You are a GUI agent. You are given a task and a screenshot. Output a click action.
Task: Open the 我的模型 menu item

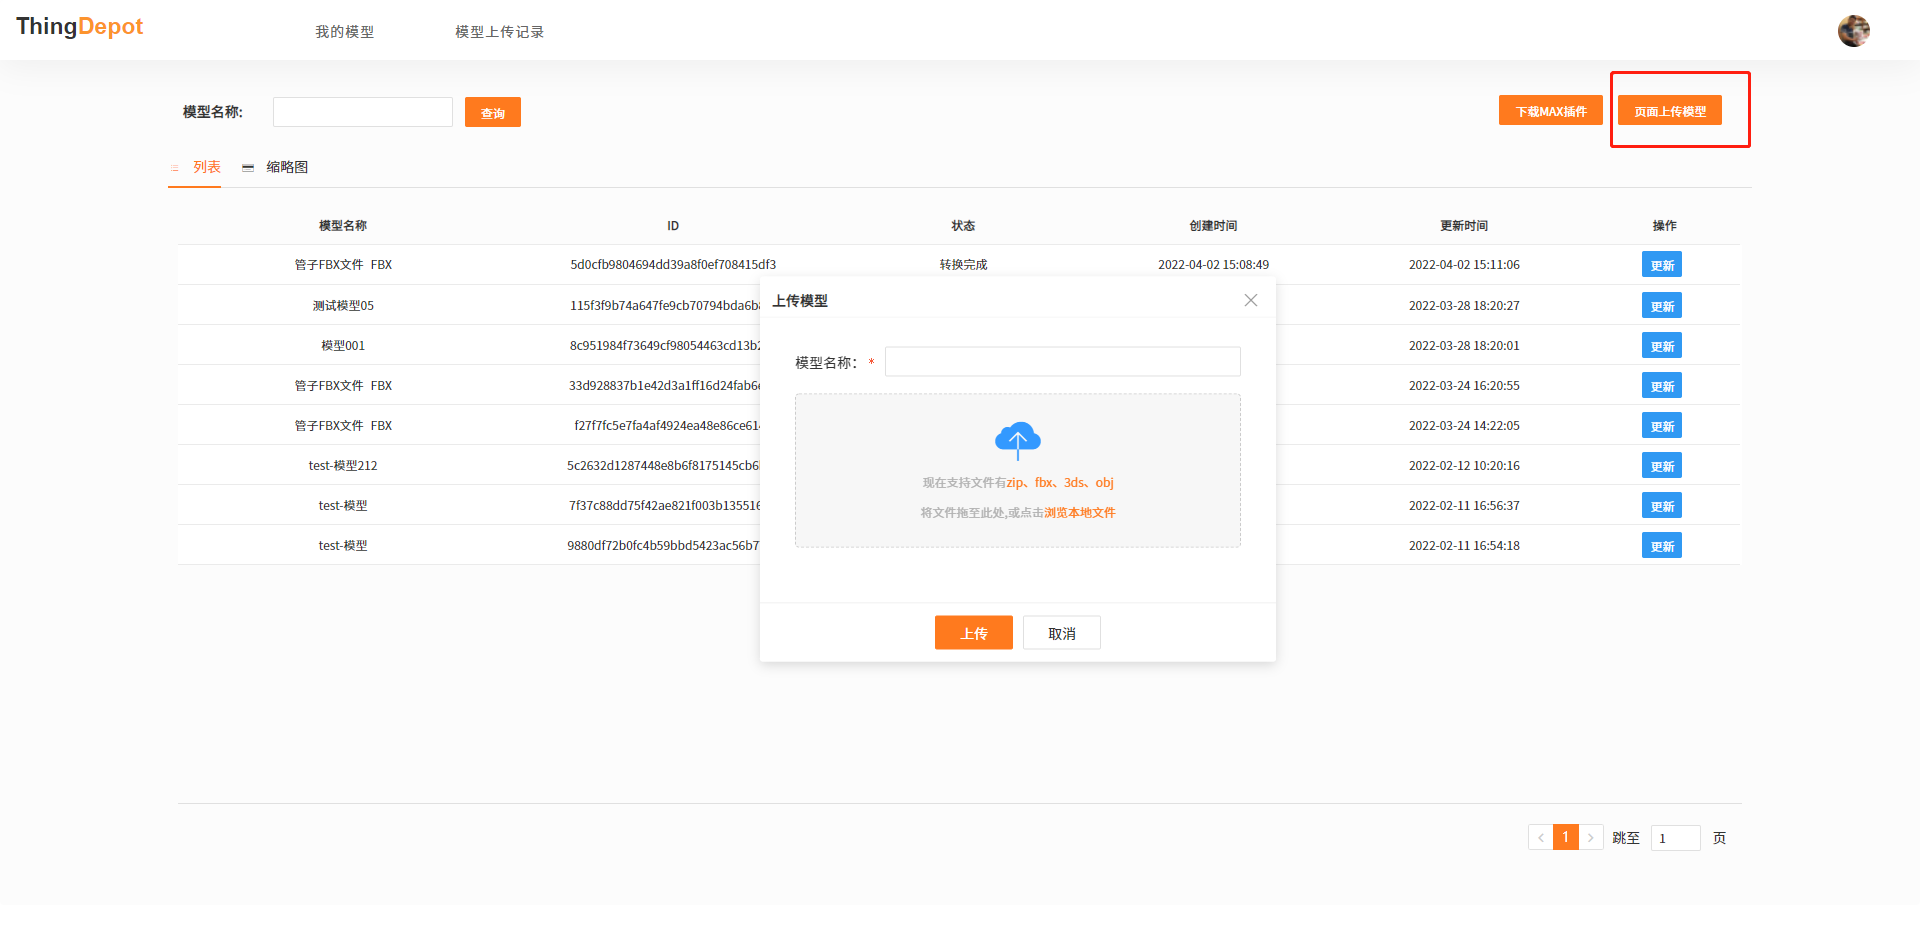pos(343,31)
